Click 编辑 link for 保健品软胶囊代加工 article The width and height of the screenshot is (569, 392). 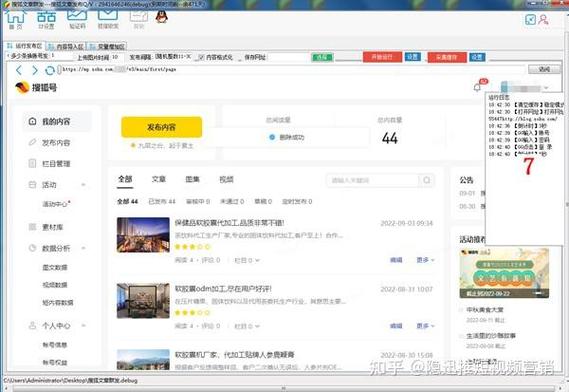click(x=396, y=260)
